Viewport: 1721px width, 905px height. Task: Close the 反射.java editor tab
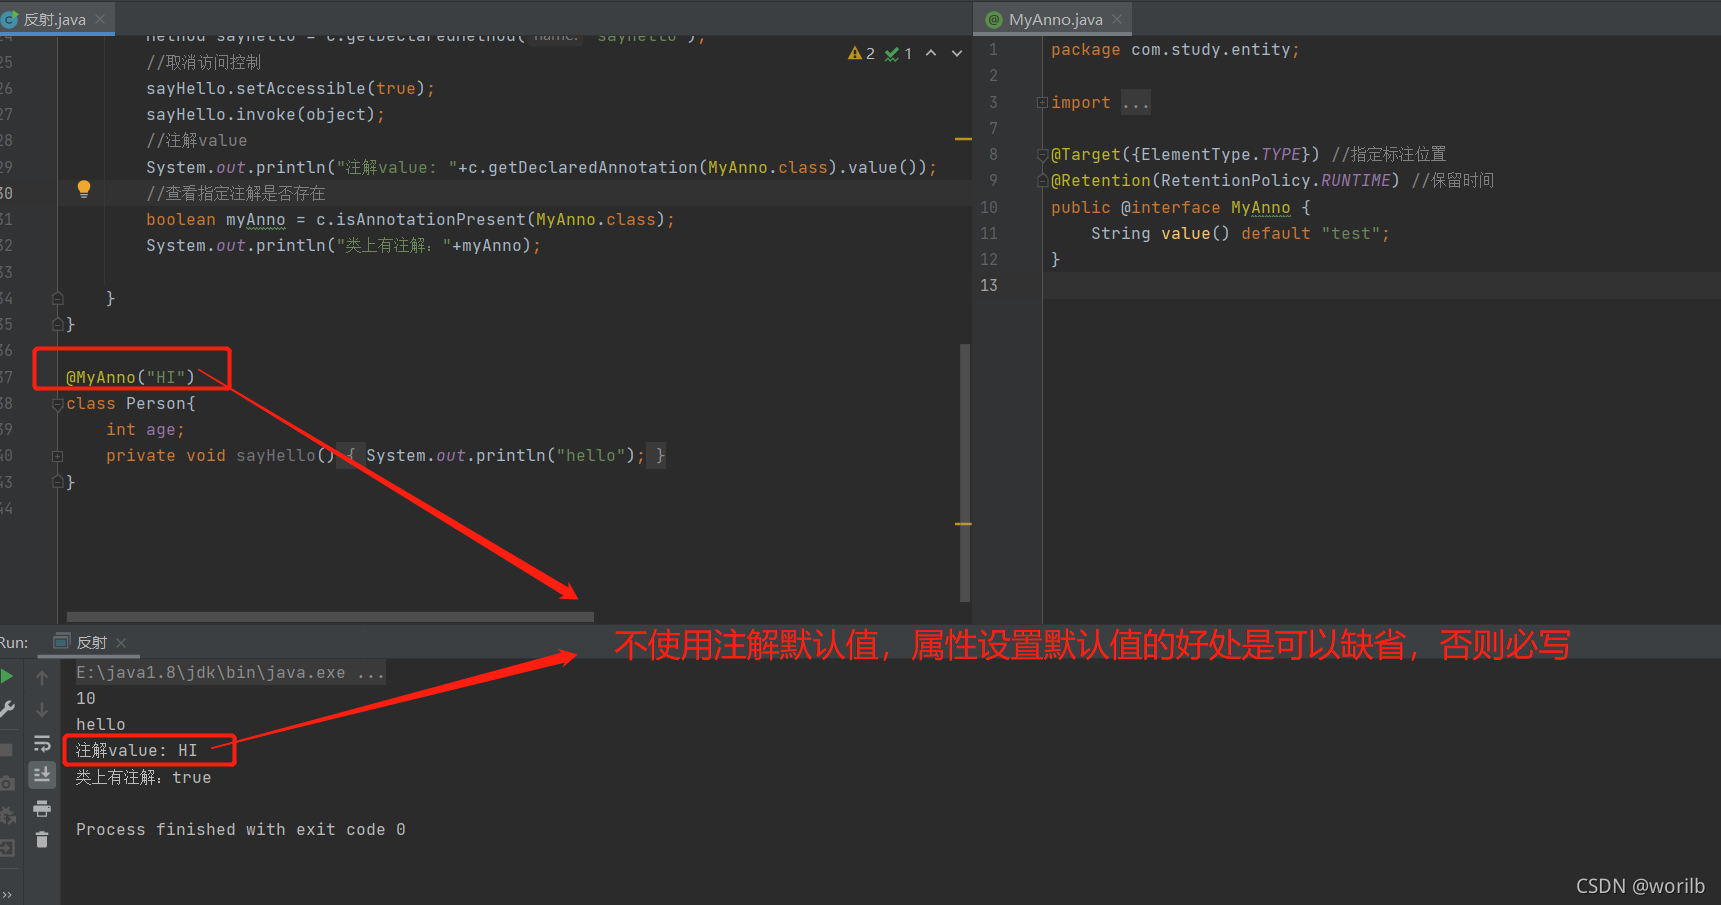(x=100, y=19)
